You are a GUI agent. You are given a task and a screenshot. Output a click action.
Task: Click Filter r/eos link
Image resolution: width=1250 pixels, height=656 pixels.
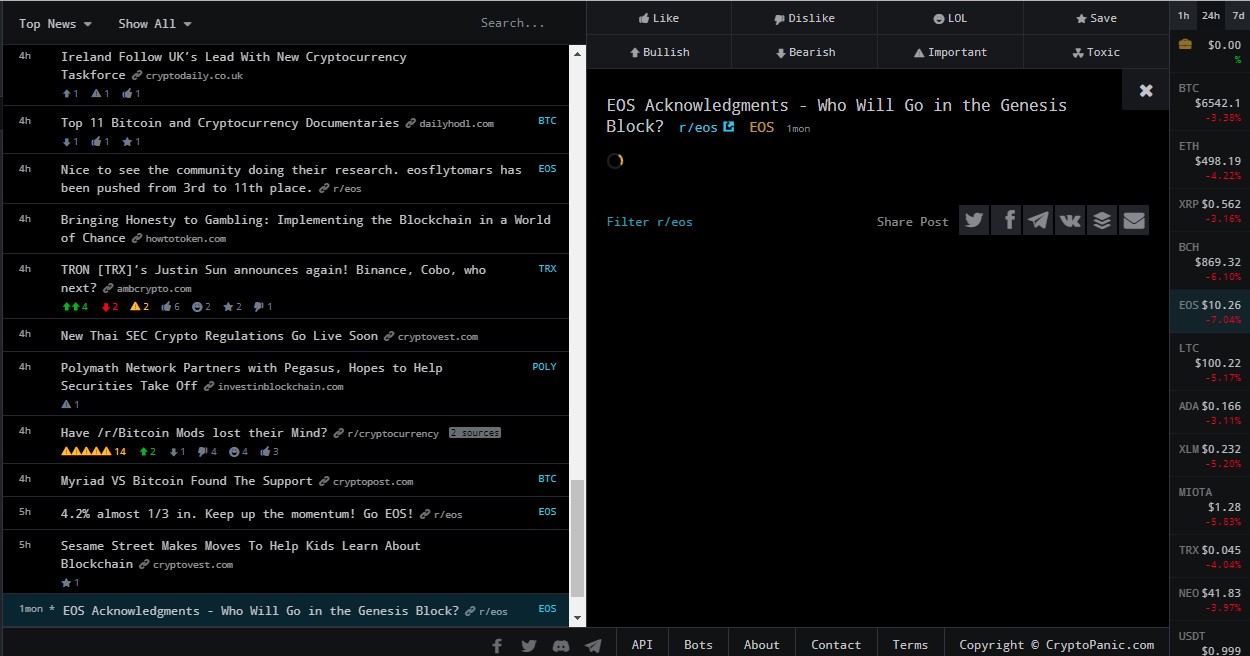(x=649, y=222)
